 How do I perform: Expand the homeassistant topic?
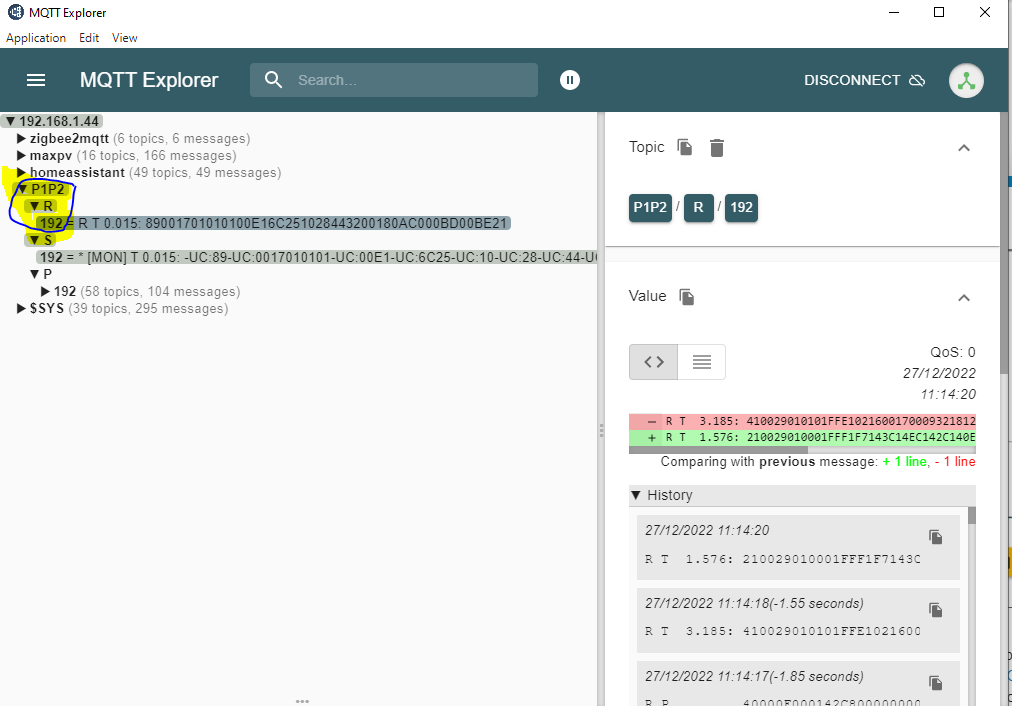(21, 172)
